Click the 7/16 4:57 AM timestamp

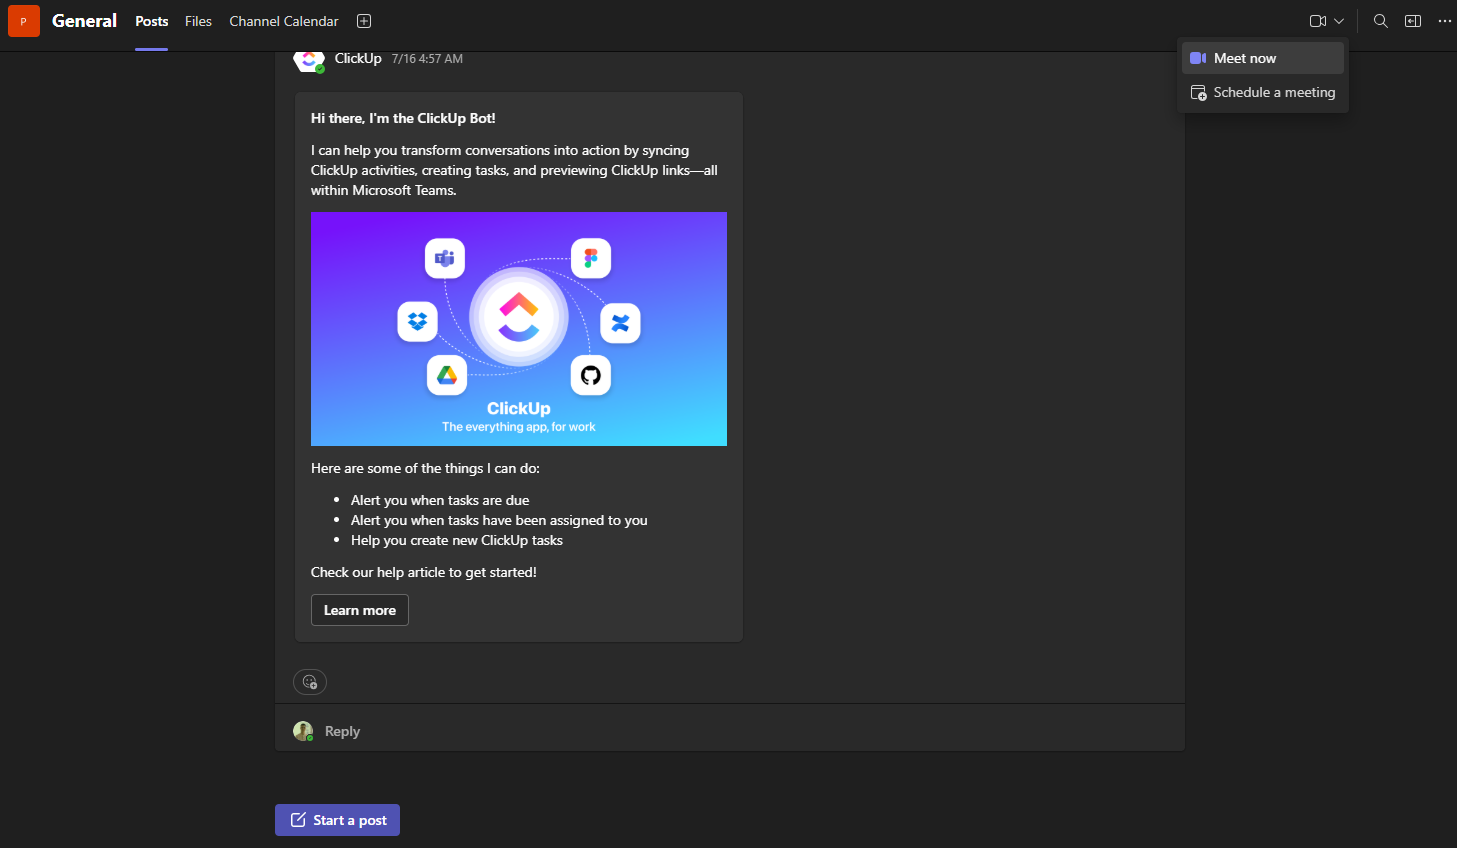tap(427, 59)
